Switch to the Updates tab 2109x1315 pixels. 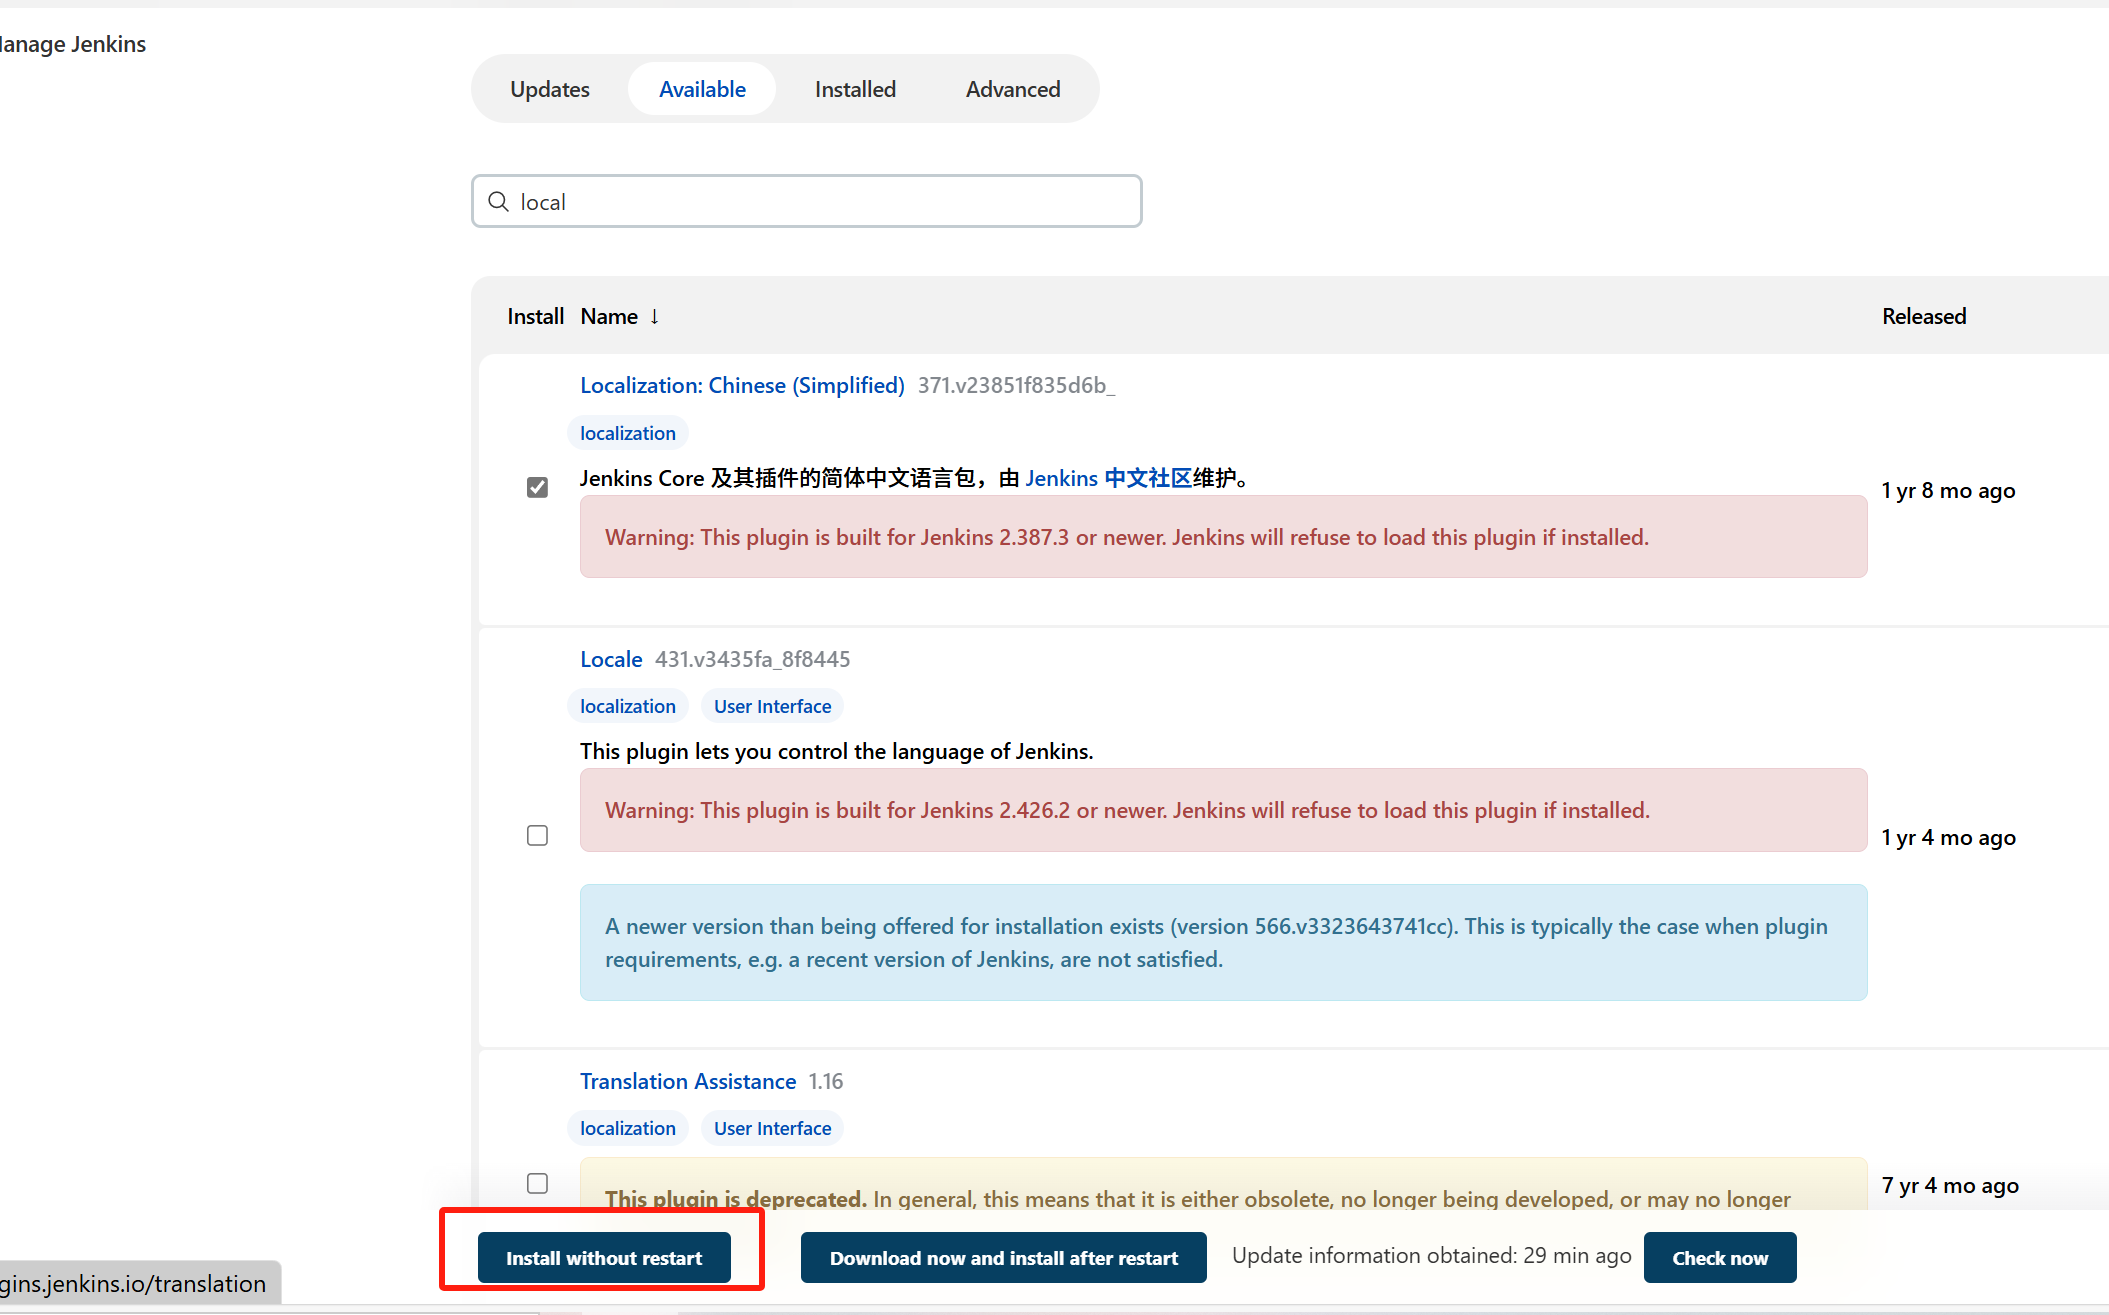pos(550,90)
